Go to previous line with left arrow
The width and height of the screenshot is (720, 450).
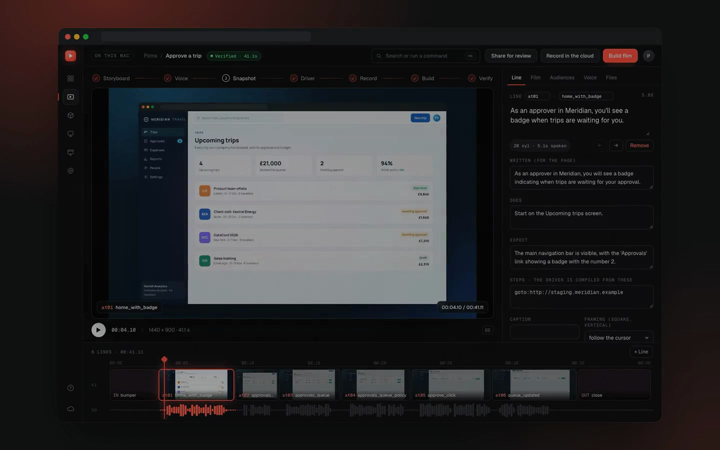[599, 146]
